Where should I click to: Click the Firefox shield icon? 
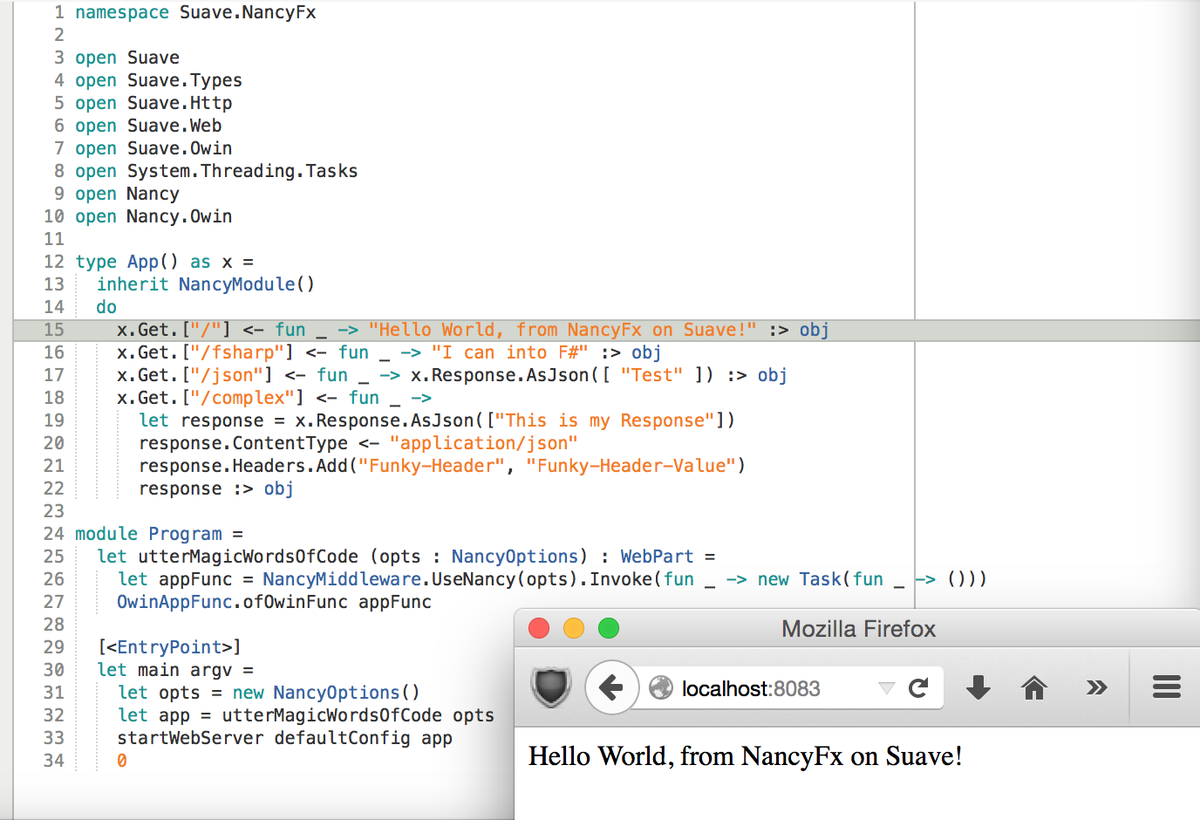tap(551, 688)
